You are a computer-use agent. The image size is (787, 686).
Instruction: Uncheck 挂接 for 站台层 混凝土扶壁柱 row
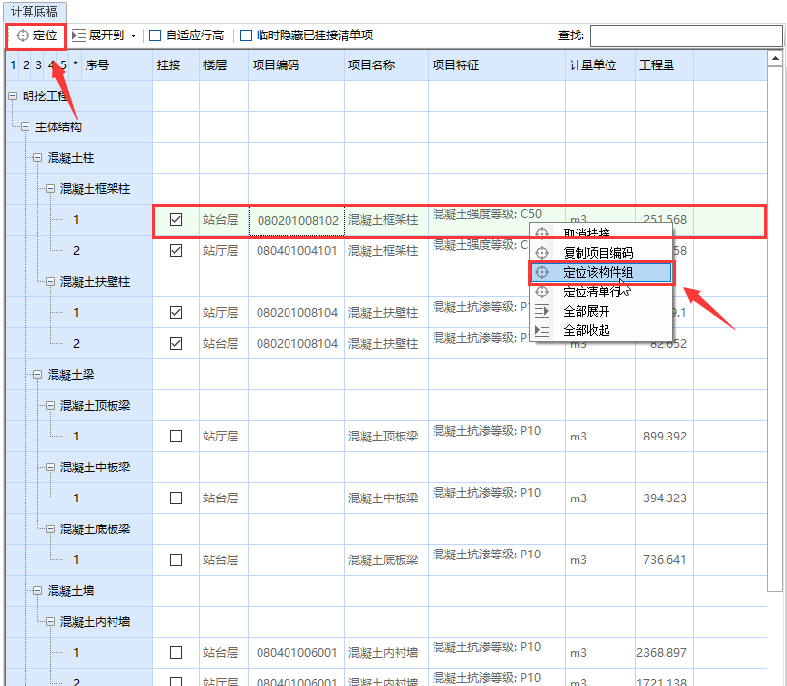coord(176,344)
